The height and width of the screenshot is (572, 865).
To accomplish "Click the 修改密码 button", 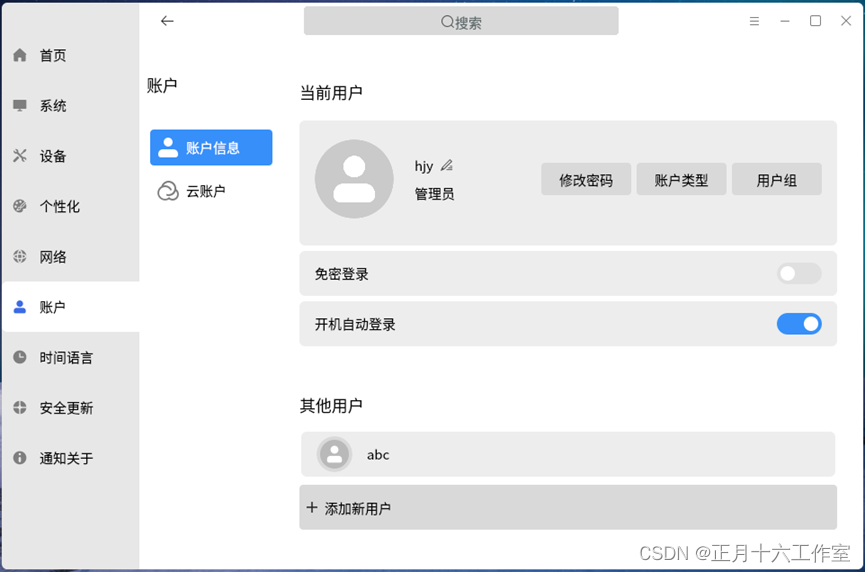I will (586, 179).
